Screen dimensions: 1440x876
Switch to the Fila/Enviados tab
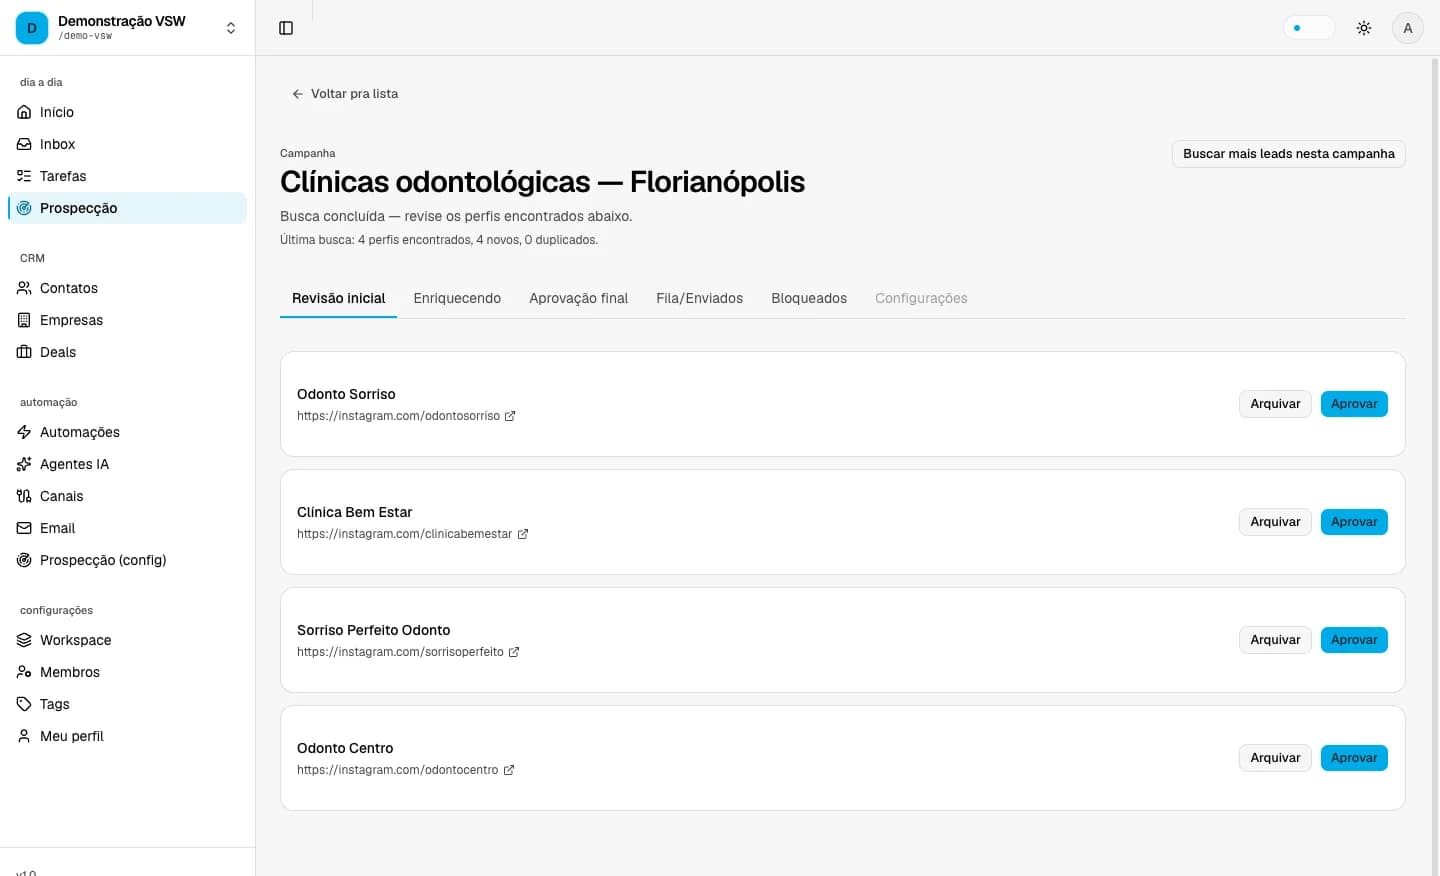tap(699, 298)
